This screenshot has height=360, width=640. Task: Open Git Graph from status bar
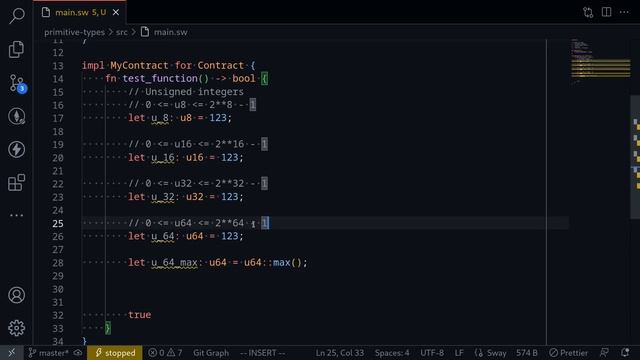[211, 353]
